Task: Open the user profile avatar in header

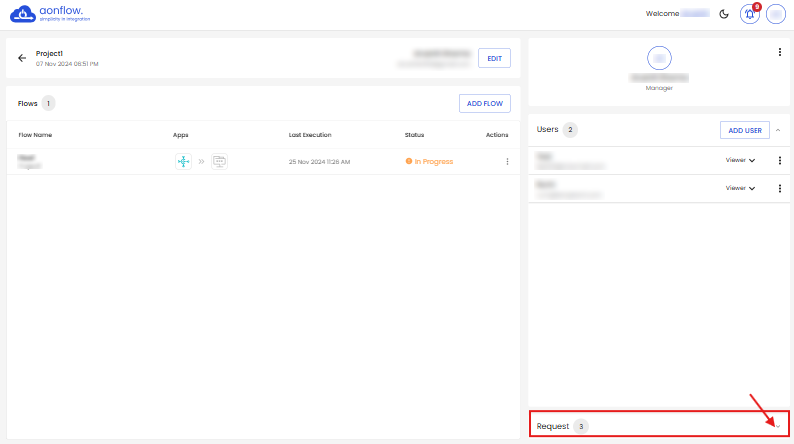Action: point(775,14)
